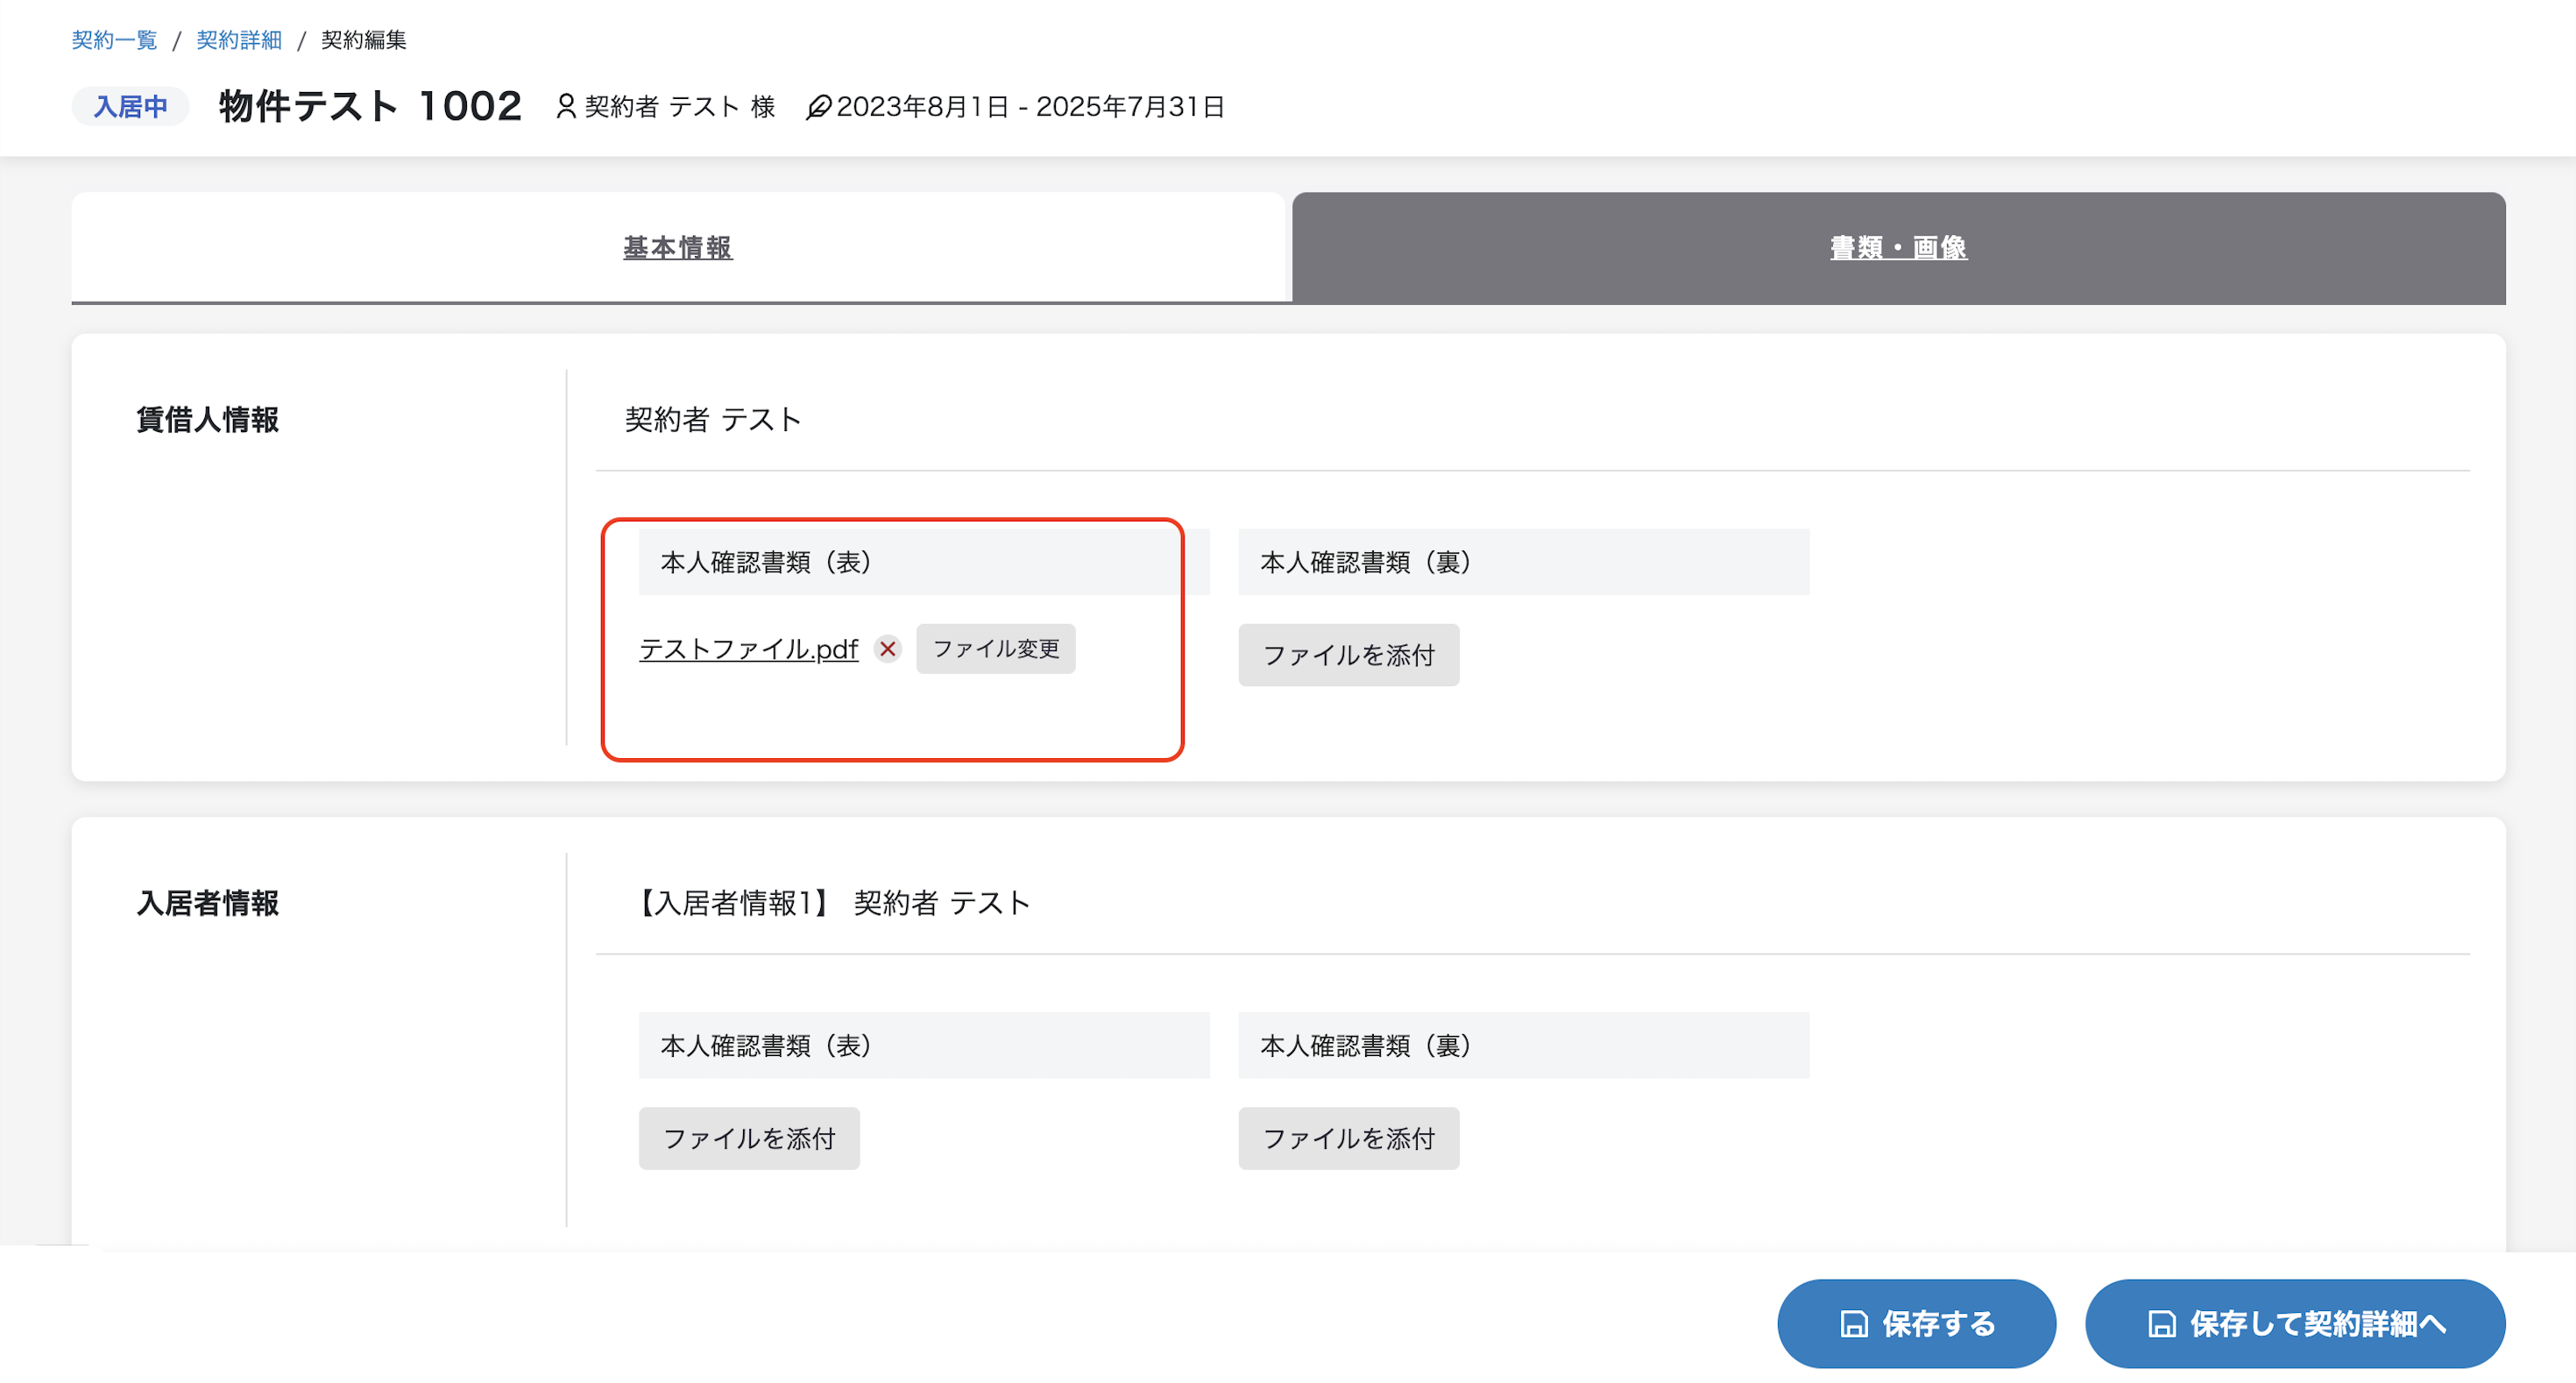Viewport: 2576px width, 1383px height.
Task: Attach file for 入居者 本人確認書類(裏)
Action: tap(1348, 1138)
